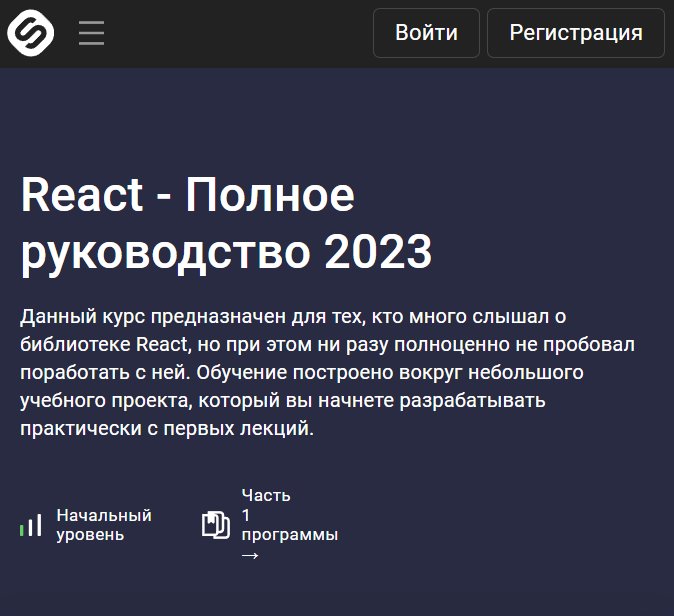The height and width of the screenshot is (616, 674).
Task: Click empty area of top navigation bar
Action: [240, 33]
